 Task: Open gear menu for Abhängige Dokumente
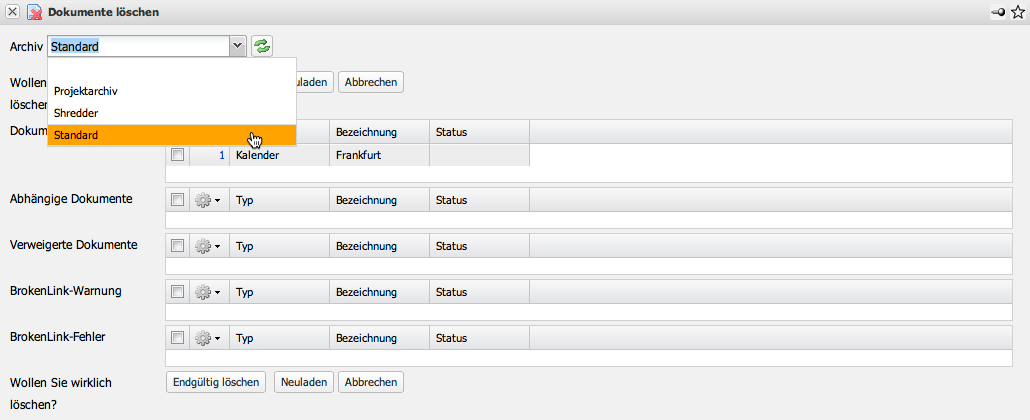207,200
